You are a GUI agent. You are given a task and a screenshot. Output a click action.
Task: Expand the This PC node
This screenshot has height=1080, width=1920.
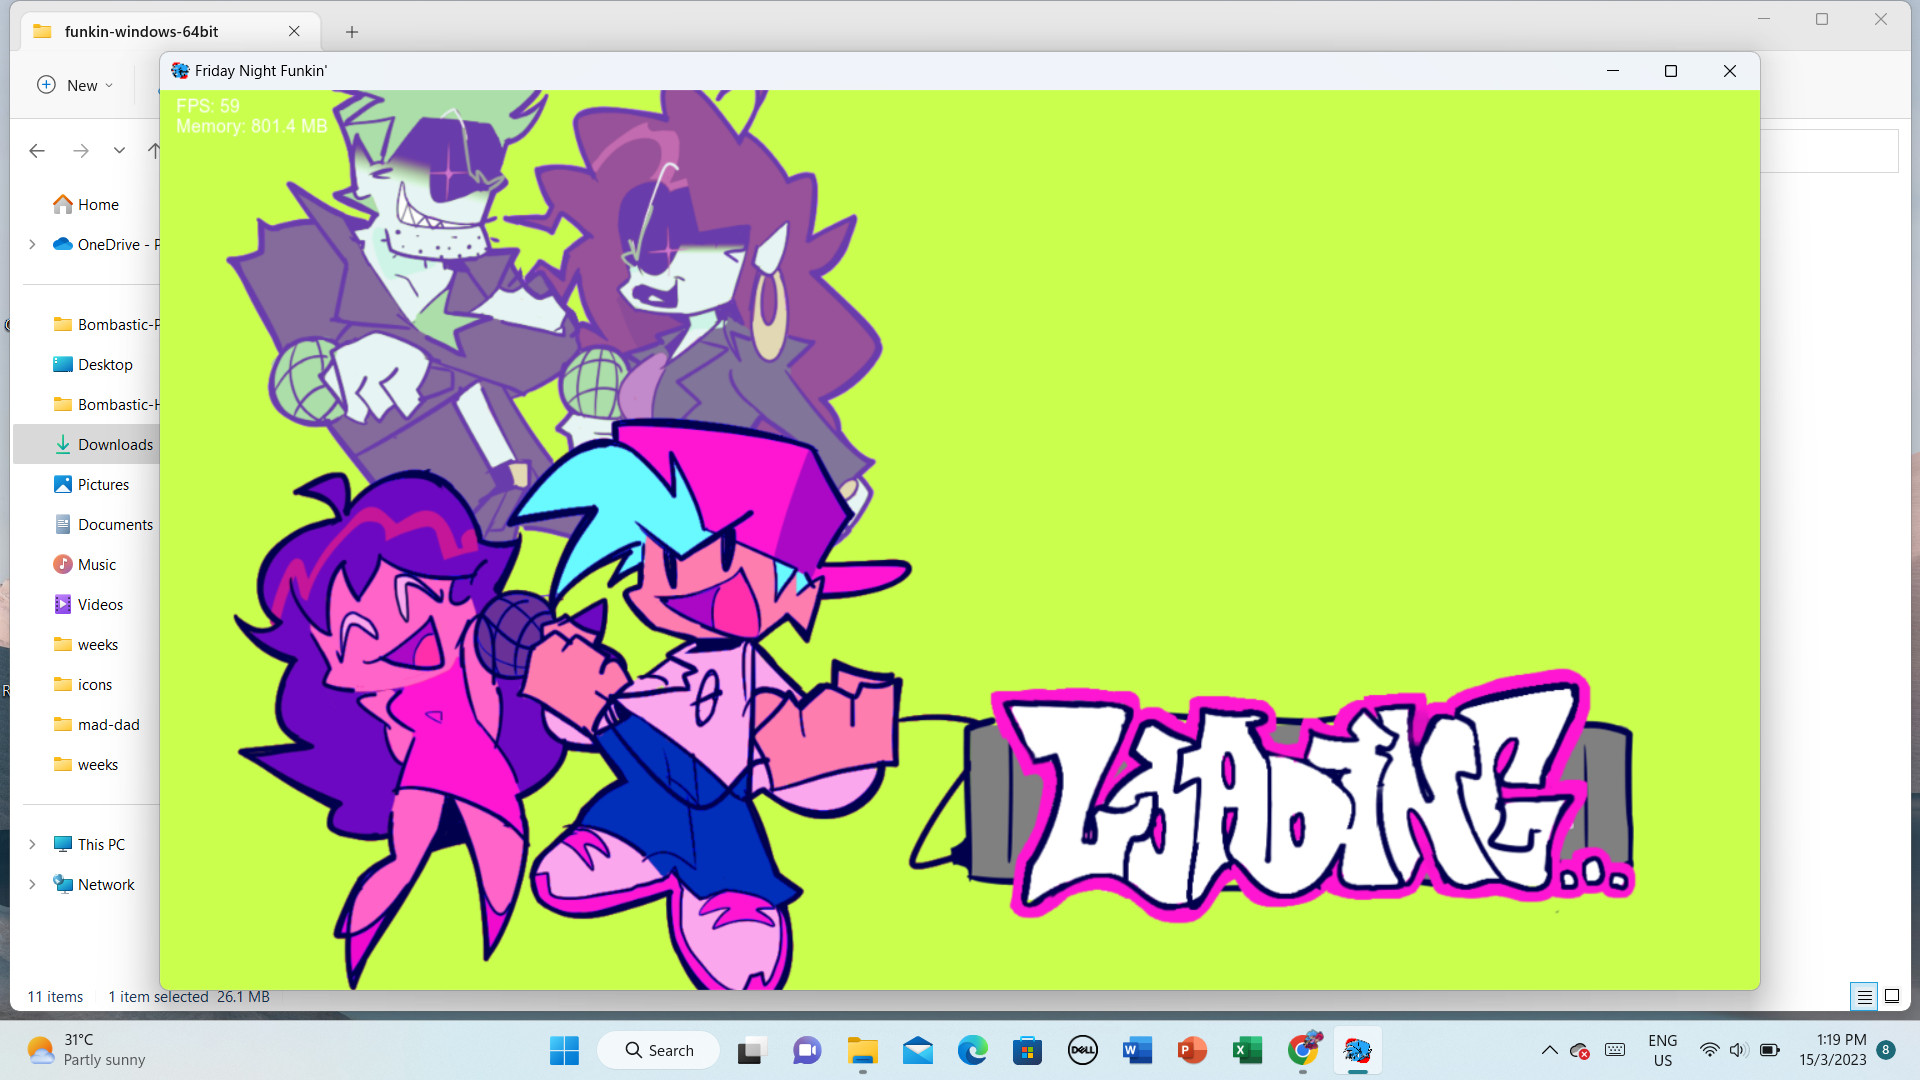[32, 844]
